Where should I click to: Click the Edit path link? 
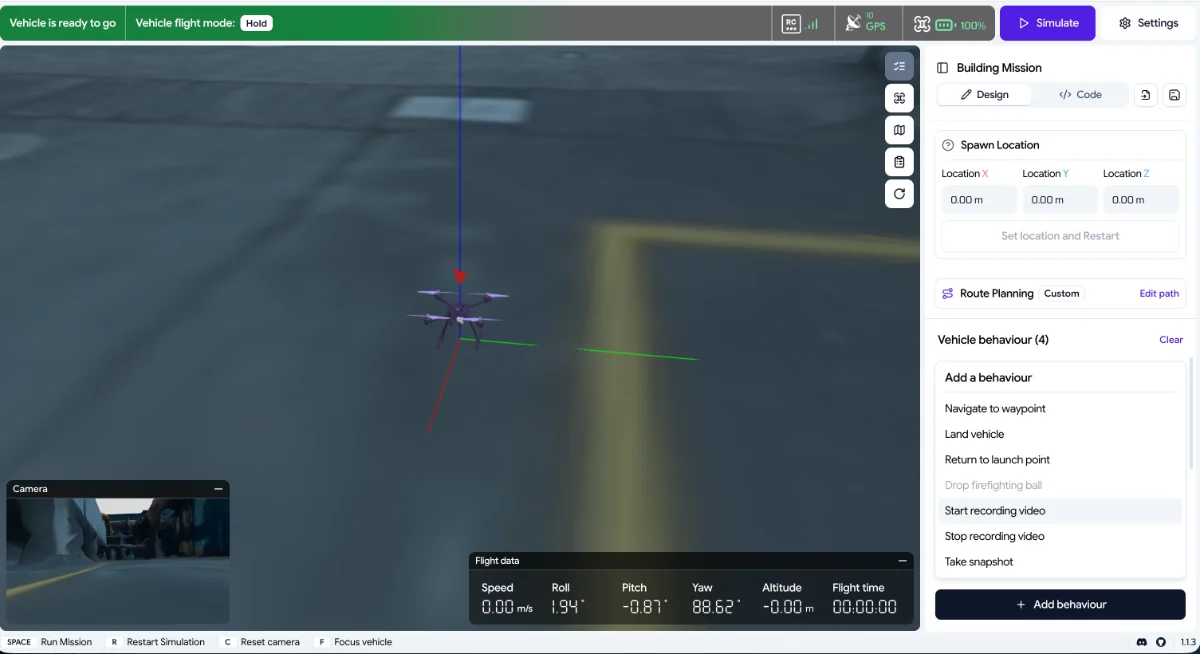click(x=1159, y=294)
